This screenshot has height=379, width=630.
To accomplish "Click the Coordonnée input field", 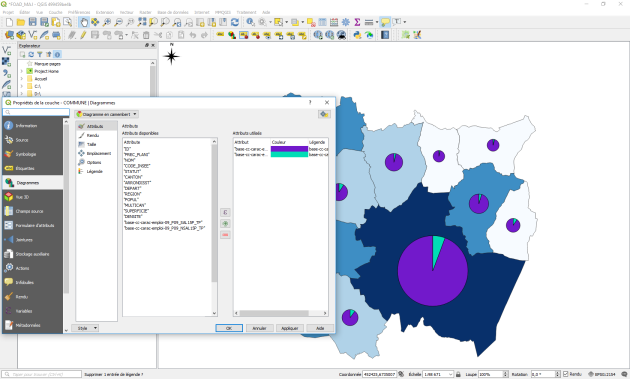I will [x=380, y=374].
